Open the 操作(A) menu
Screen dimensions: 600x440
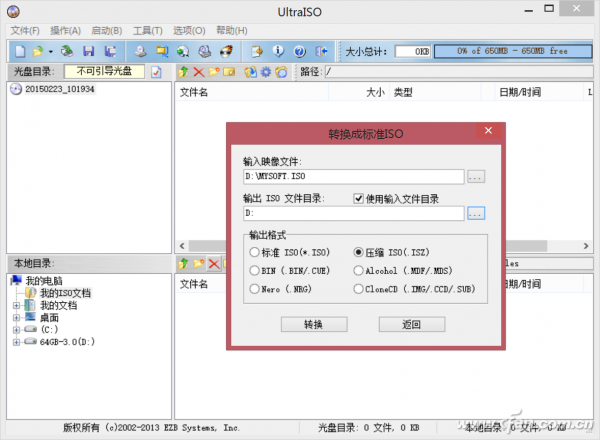[x=65, y=31]
